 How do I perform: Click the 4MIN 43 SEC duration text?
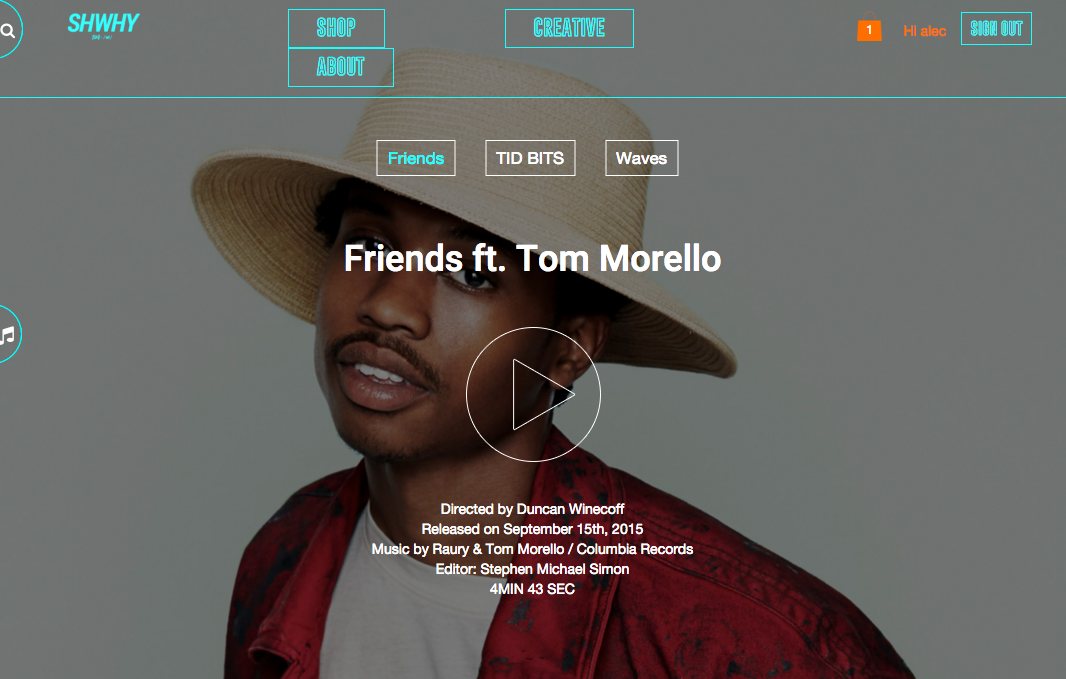pyautogui.click(x=532, y=589)
